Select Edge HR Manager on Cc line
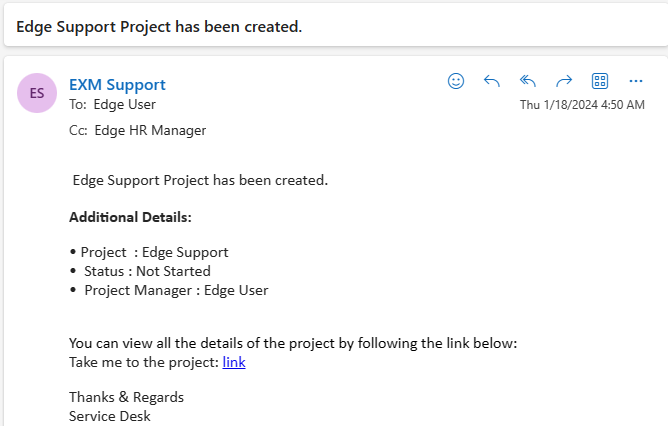Viewport: 668px width, 426px height. point(150,130)
